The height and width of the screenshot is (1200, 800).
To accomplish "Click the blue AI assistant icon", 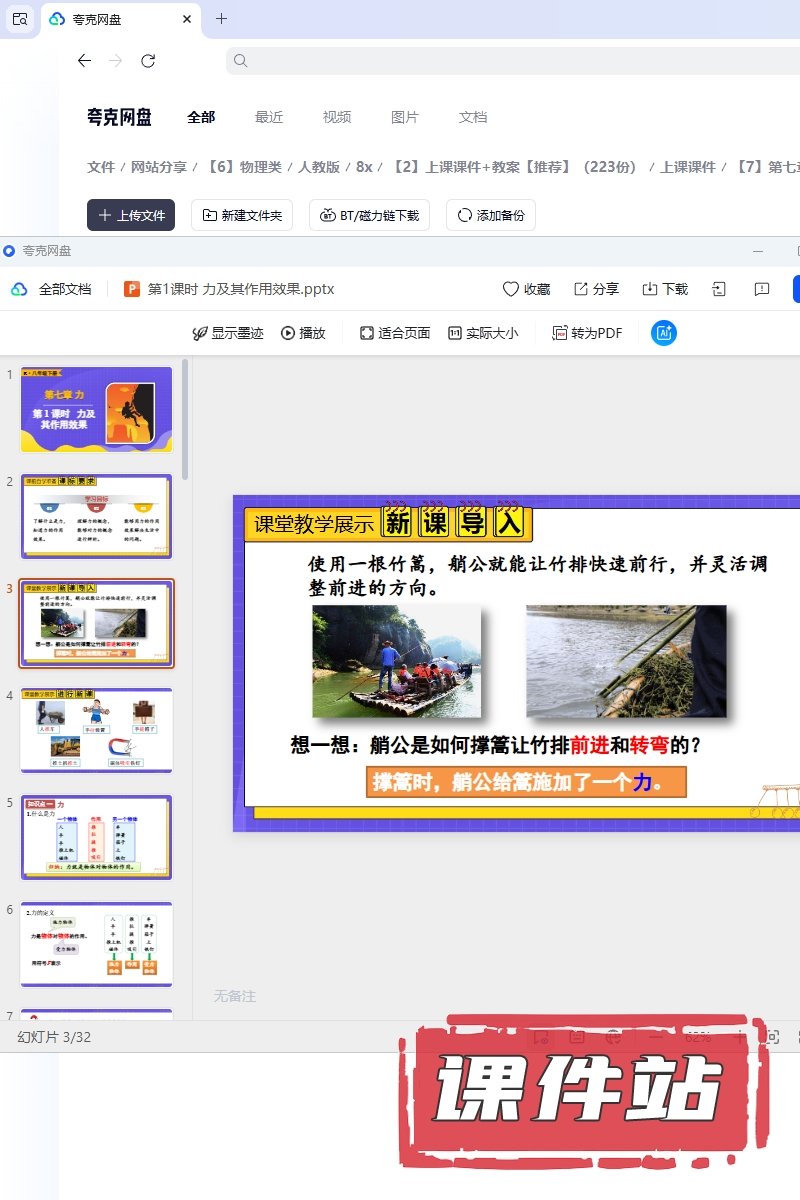I will [664, 333].
